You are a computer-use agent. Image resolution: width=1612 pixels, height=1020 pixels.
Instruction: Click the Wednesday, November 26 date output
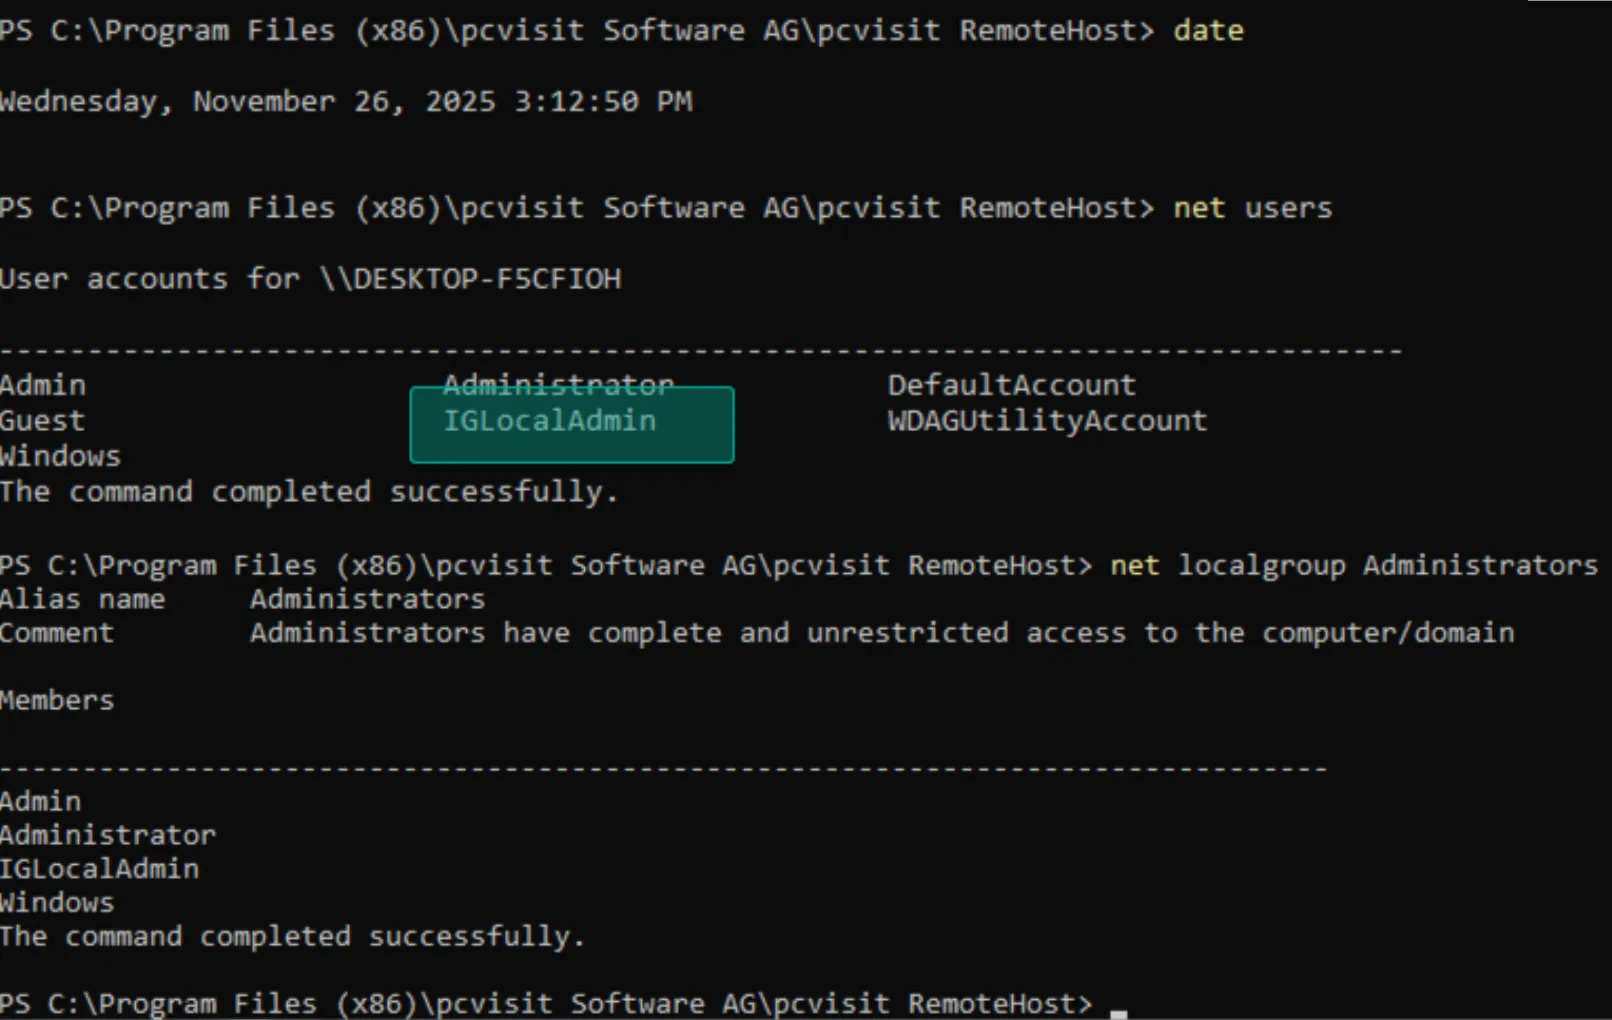pyautogui.click(x=345, y=102)
